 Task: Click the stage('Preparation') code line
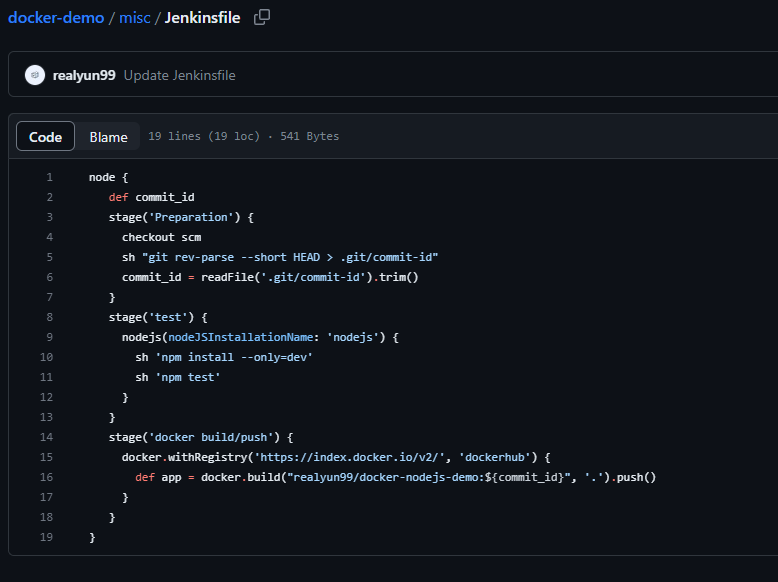[x=181, y=217]
